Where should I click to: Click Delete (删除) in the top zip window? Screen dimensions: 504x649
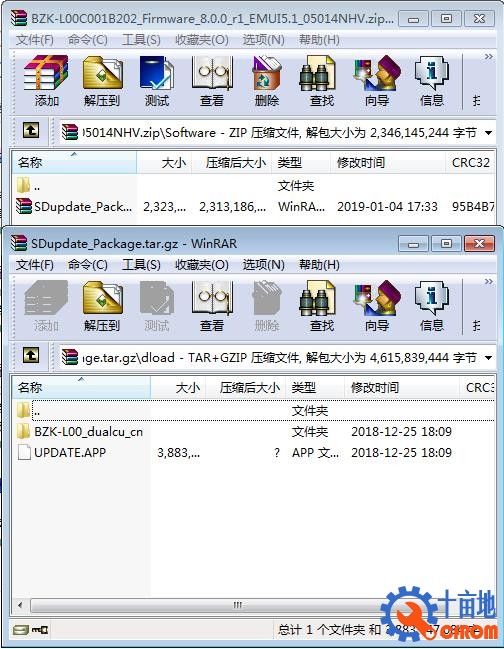(x=267, y=81)
